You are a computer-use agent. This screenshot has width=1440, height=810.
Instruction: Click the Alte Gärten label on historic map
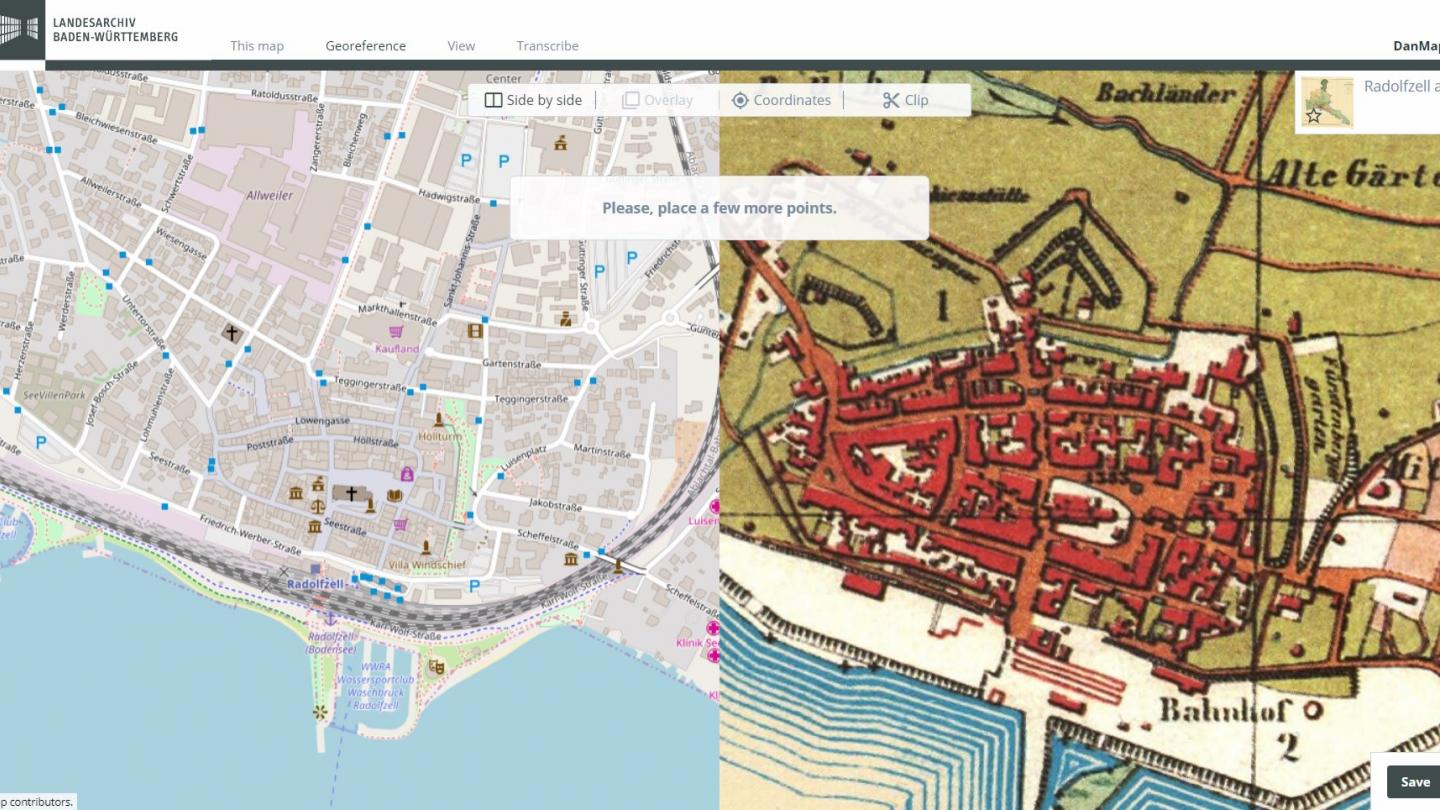1352,176
